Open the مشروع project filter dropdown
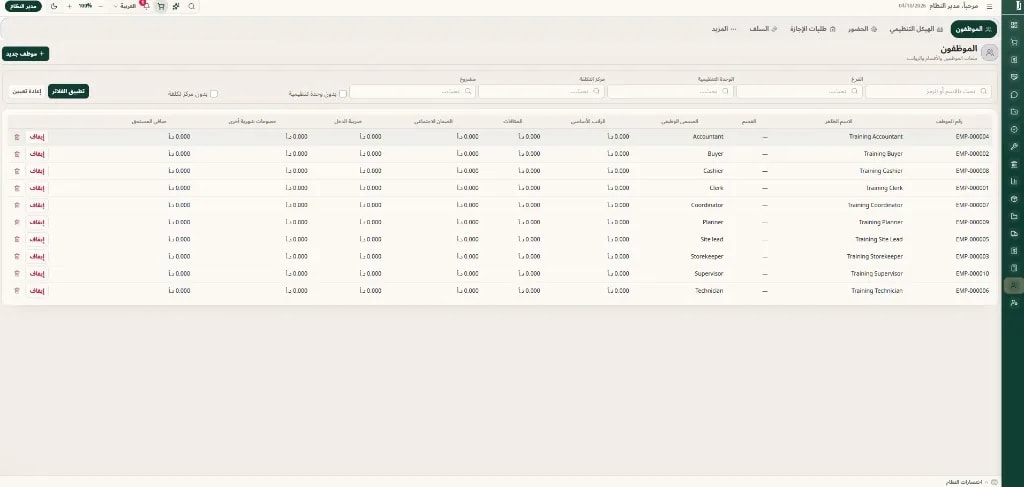 pyautogui.click(x=412, y=91)
